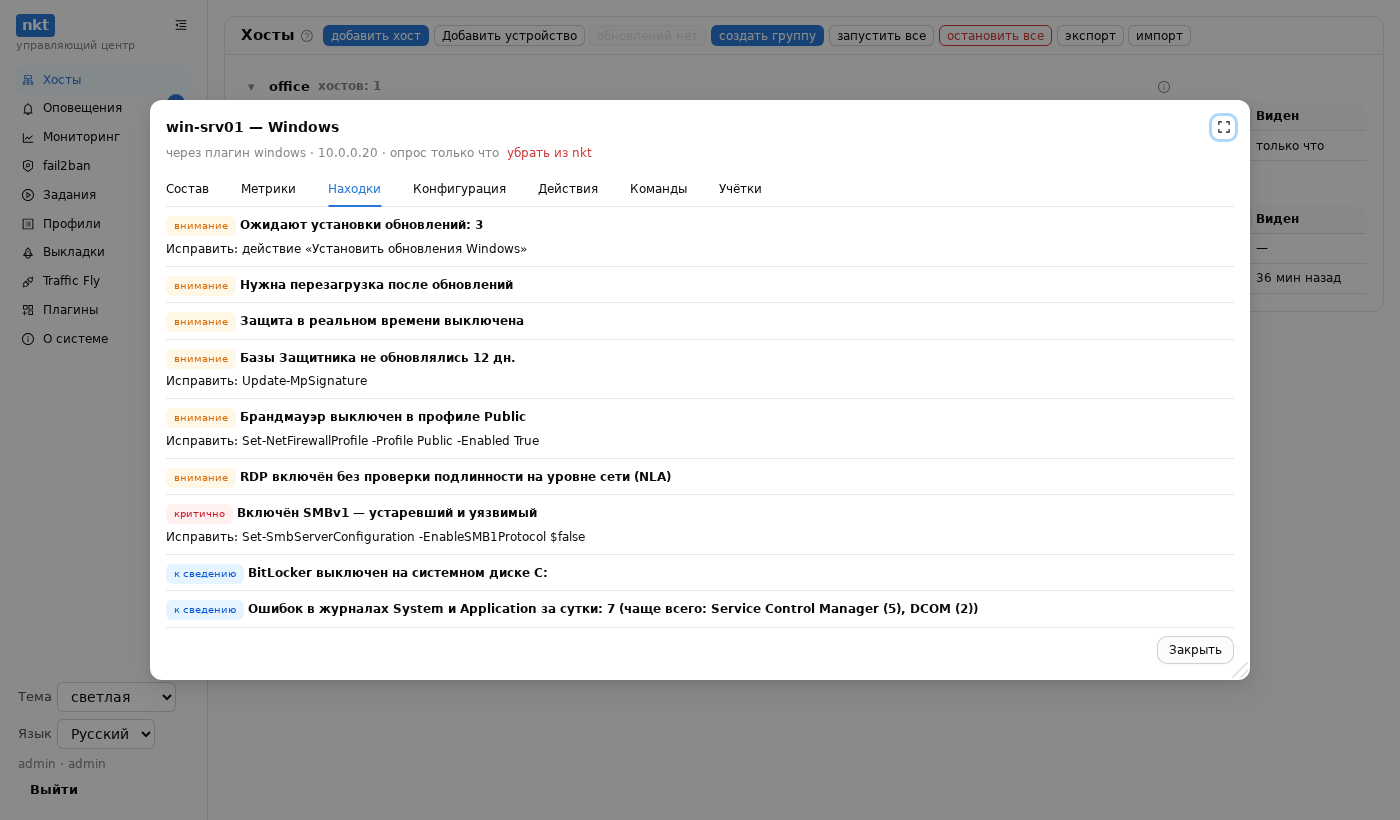Screen dimensions: 1400x820
Task: Click создать группу button
Action: [767, 36]
